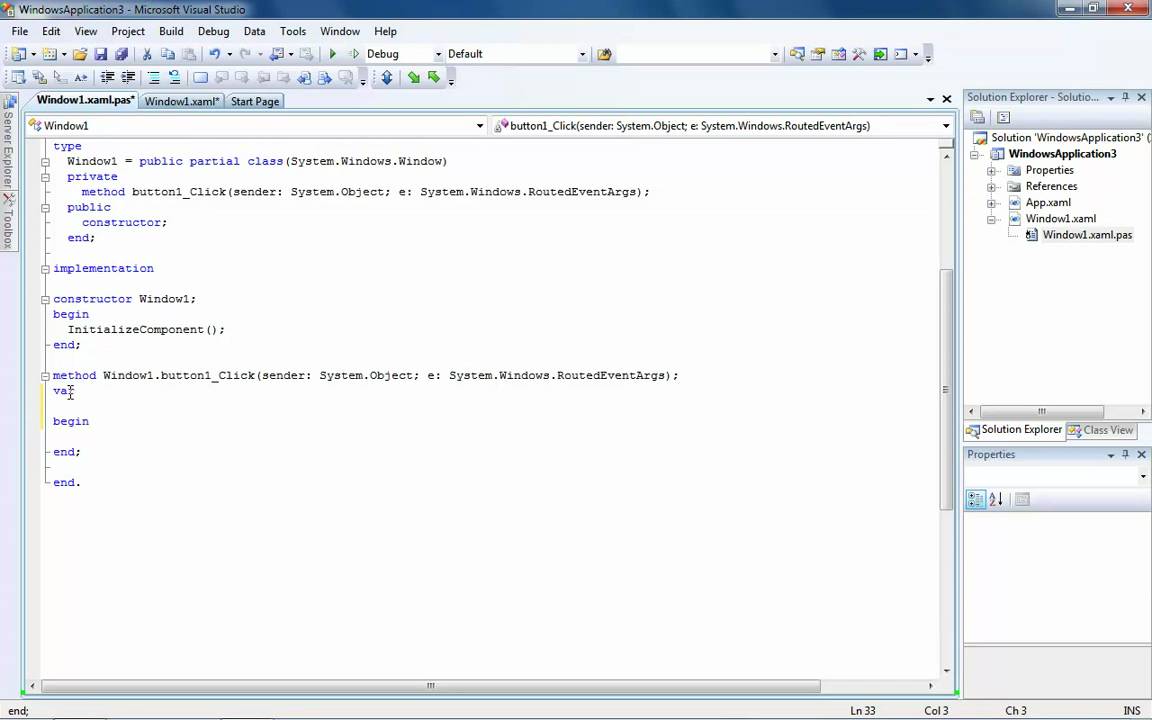Click the Display Object Member List icon

tap(18, 77)
